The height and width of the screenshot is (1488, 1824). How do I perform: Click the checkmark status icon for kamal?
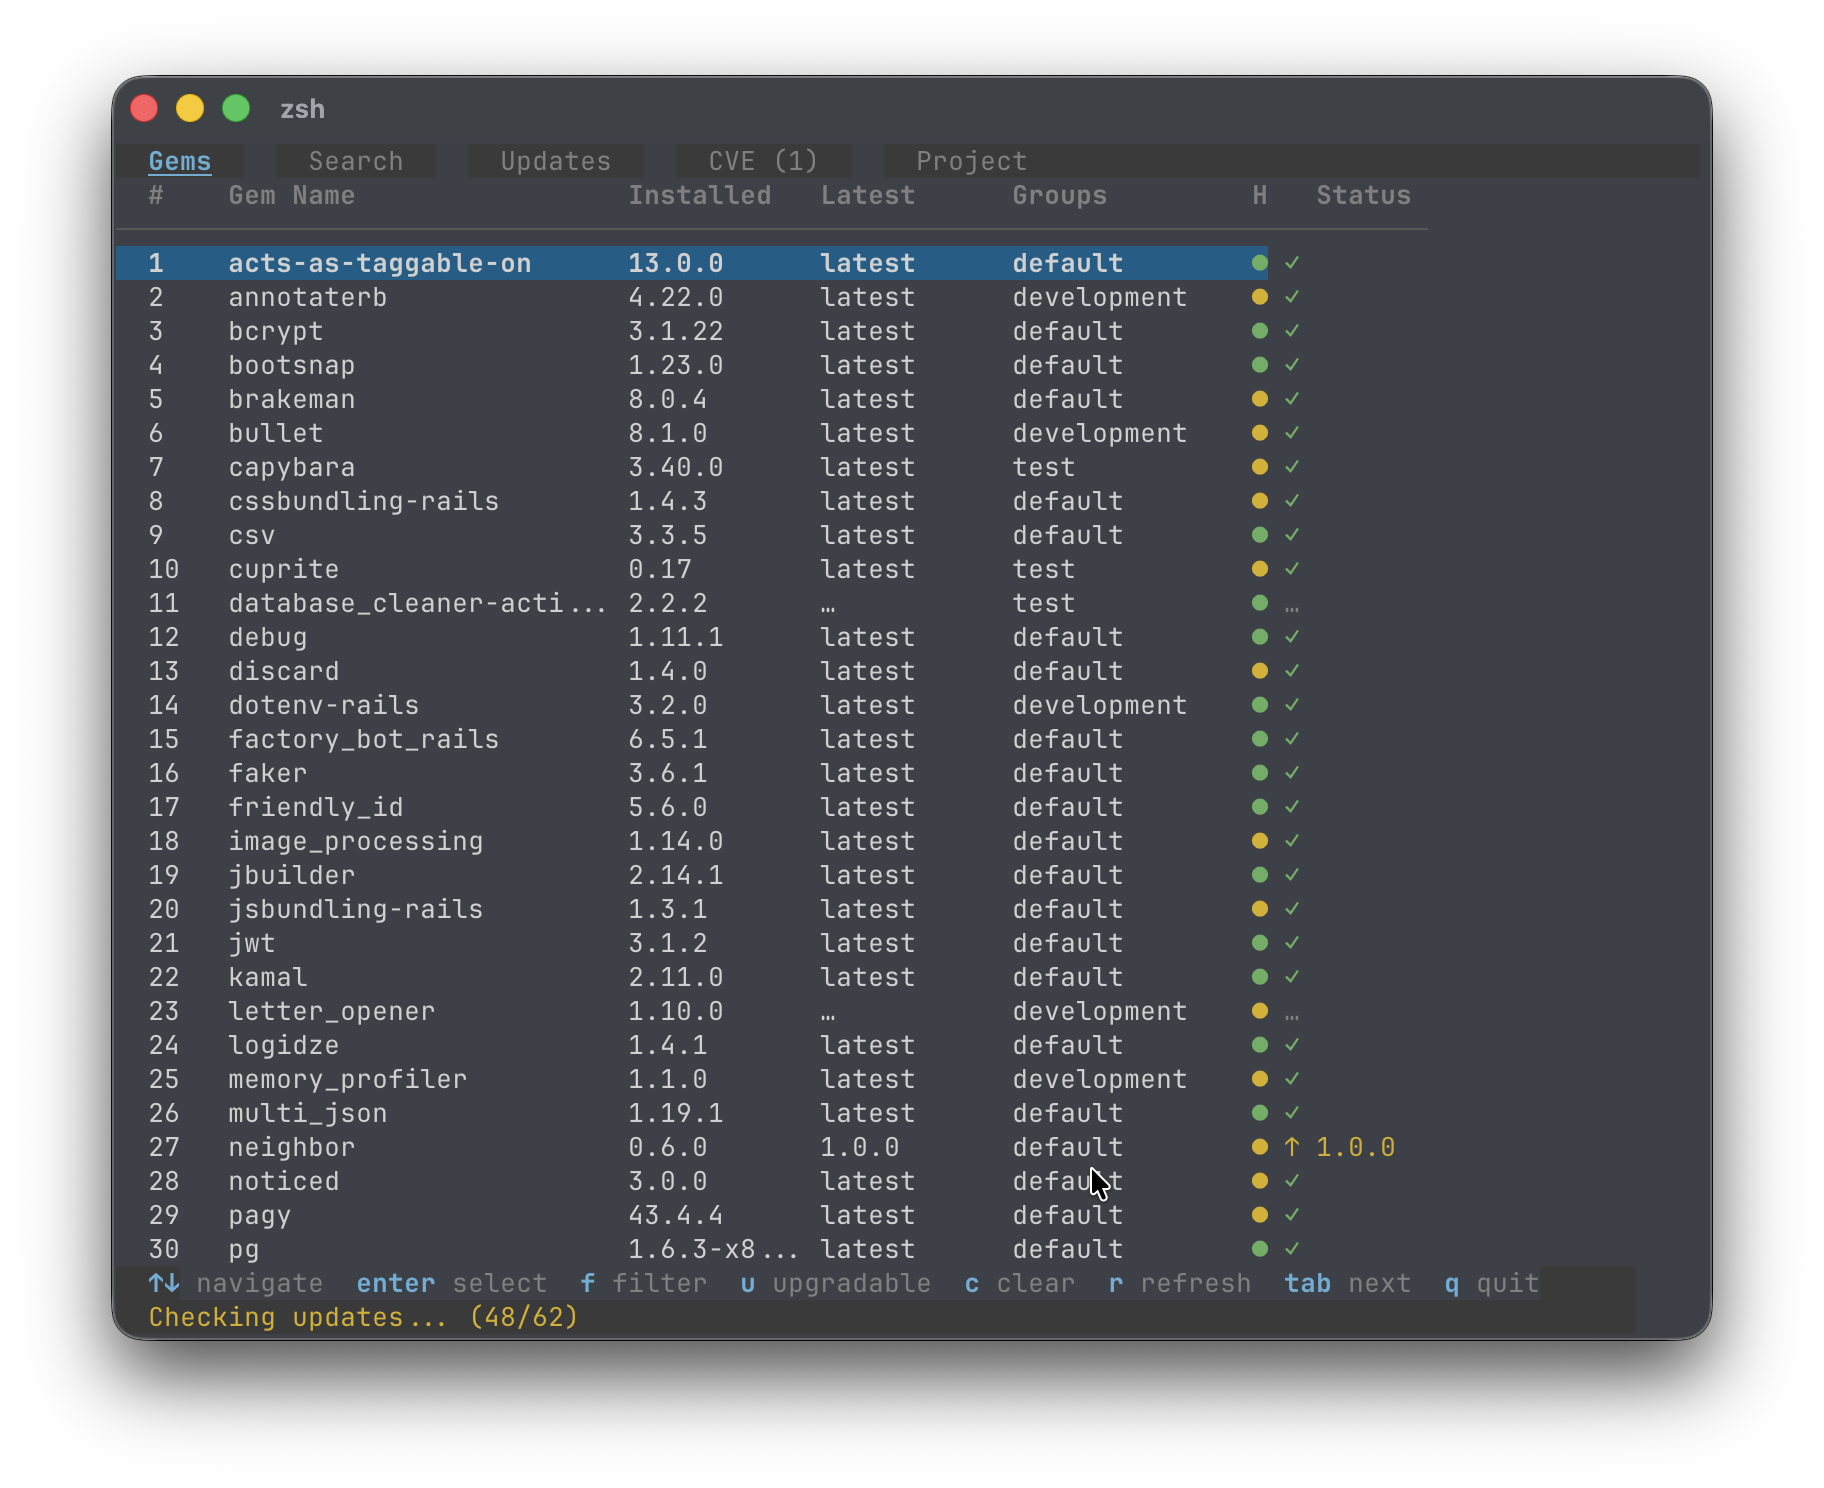click(x=1292, y=977)
